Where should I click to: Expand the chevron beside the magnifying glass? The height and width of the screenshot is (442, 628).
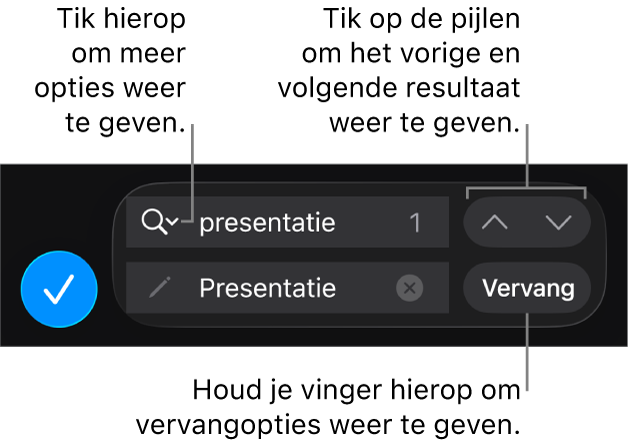point(173,221)
